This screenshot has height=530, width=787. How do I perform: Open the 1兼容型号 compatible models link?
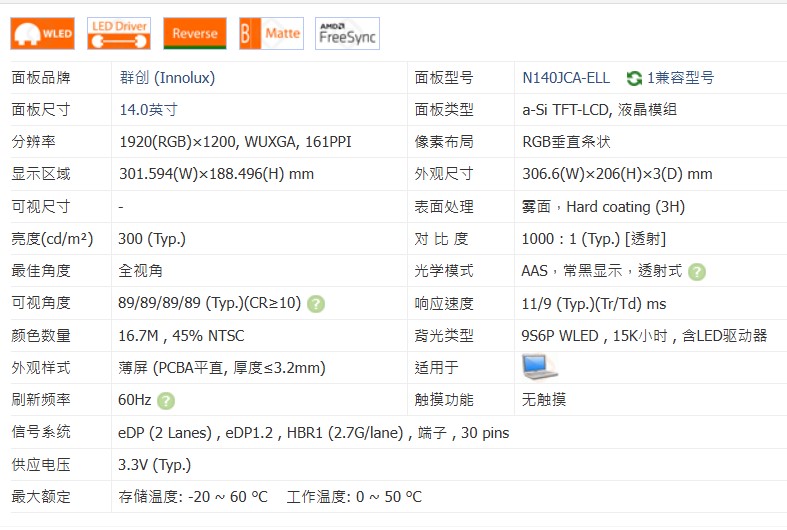click(680, 78)
